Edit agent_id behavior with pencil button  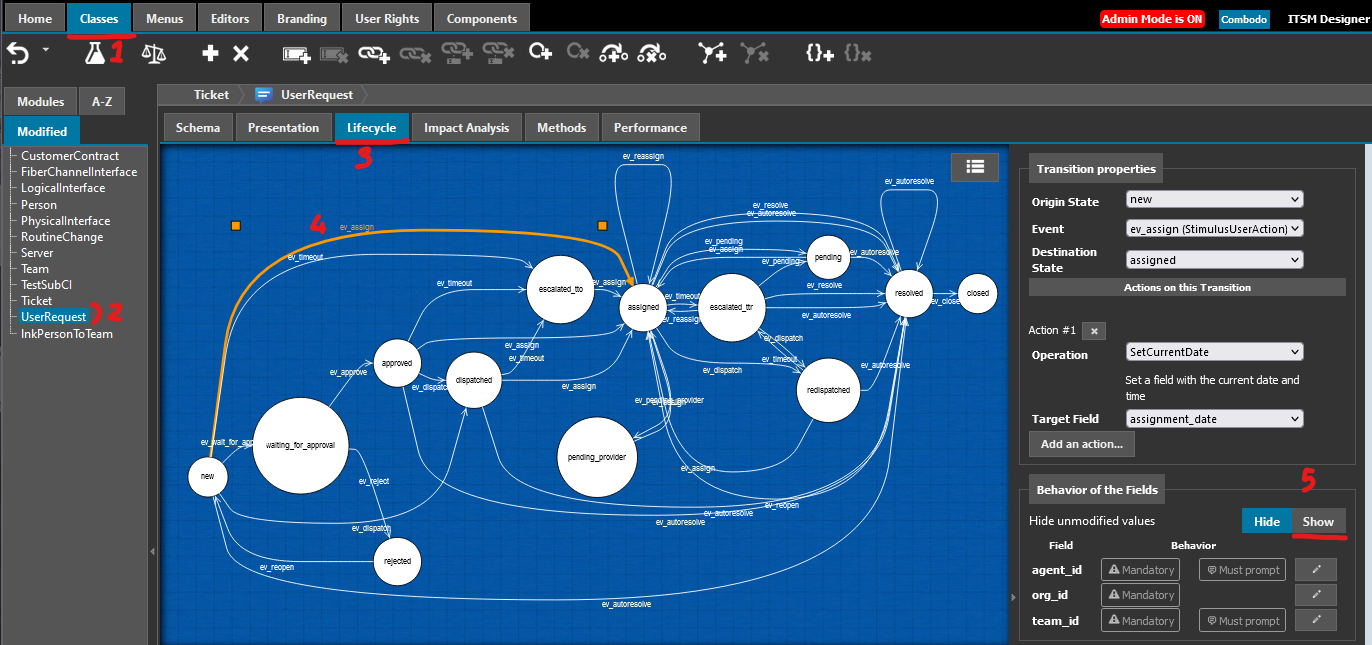(x=1316, y=569)
